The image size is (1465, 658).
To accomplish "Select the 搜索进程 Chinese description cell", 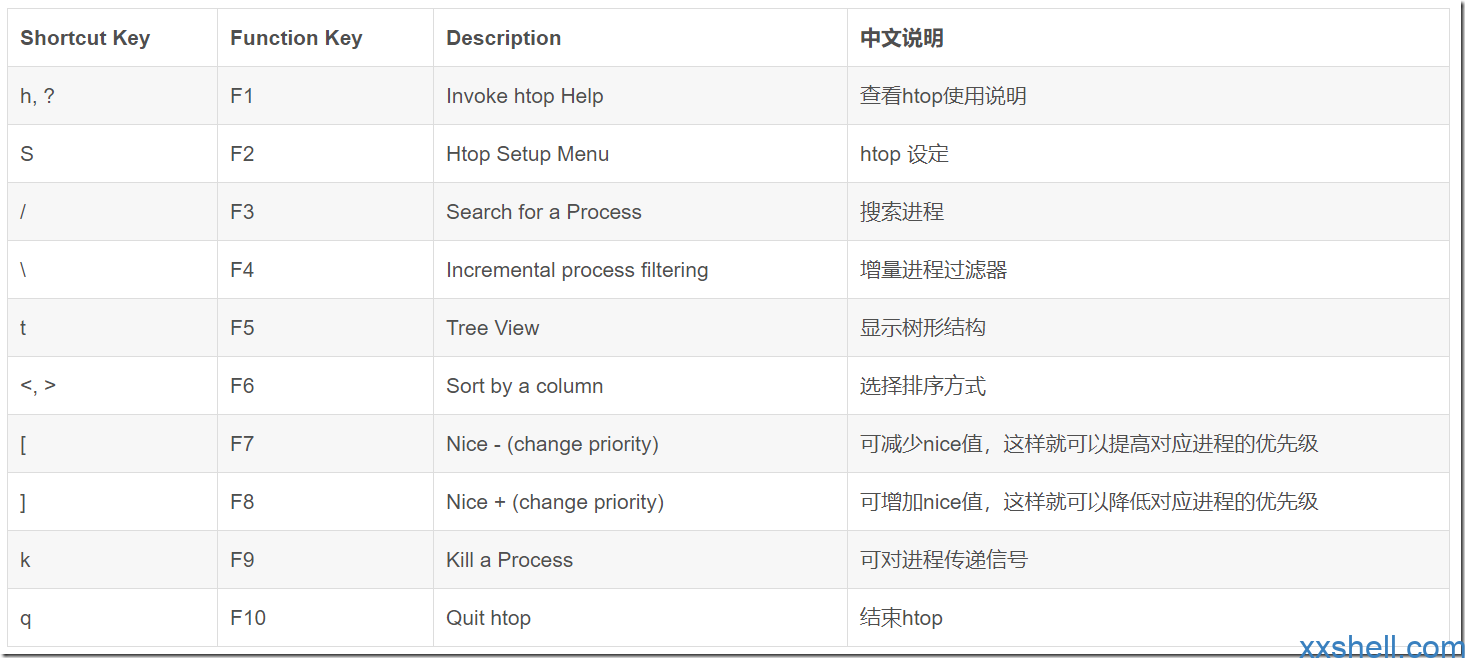I will (1148, 212).
